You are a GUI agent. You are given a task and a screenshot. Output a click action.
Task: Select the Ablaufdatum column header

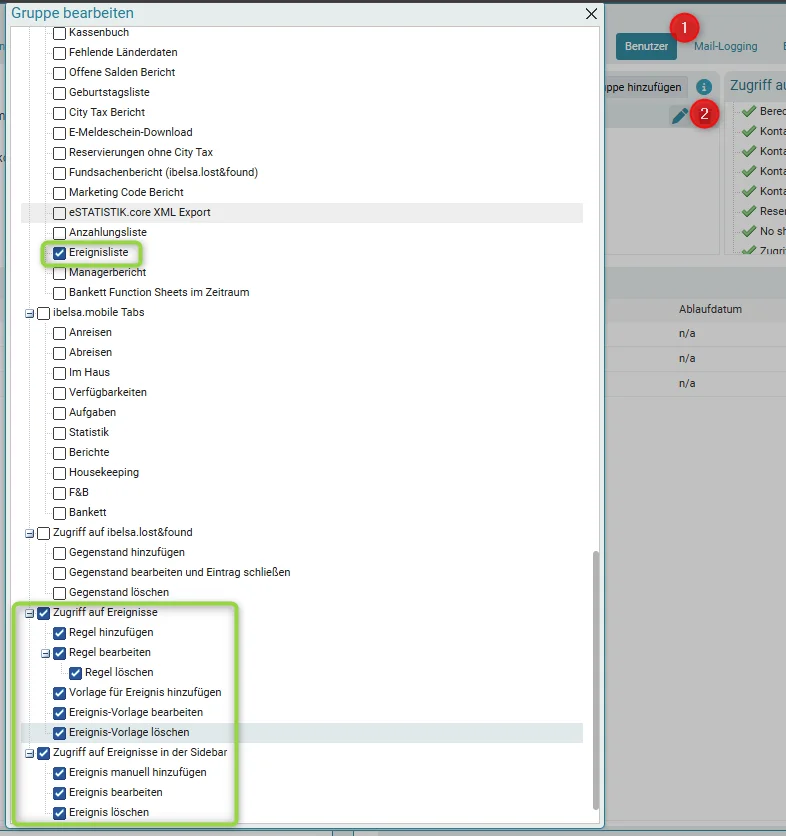(x=710, y=309)
